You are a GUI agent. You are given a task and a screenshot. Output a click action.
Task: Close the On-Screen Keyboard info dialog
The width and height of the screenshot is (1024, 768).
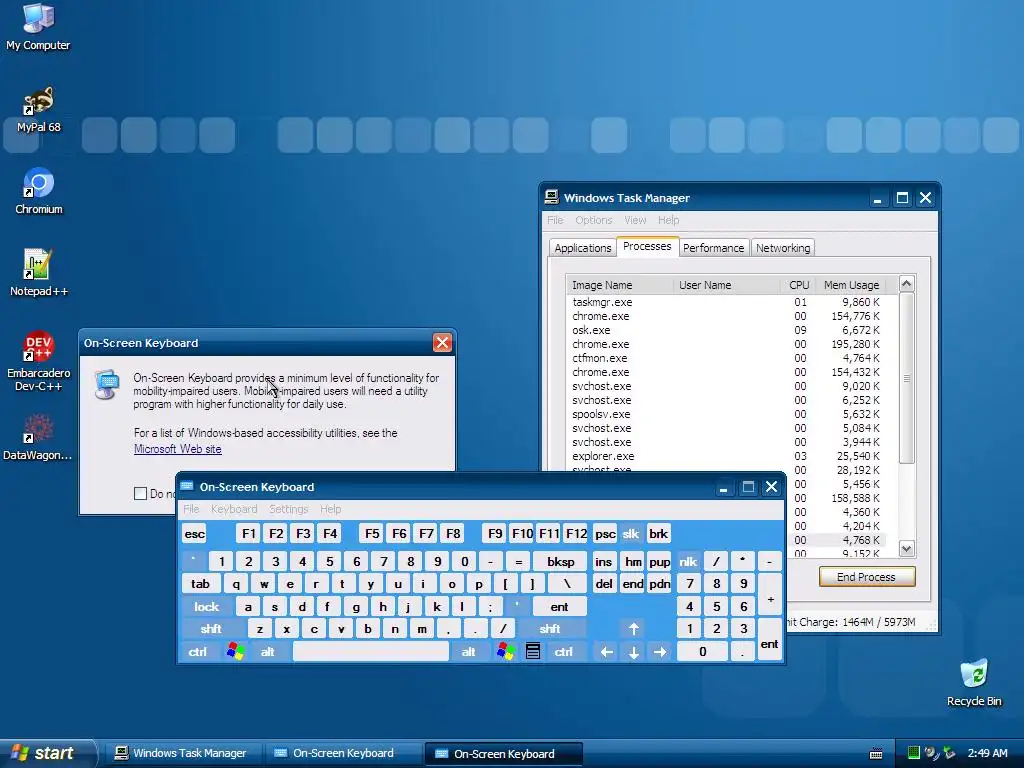coord(442,343)
